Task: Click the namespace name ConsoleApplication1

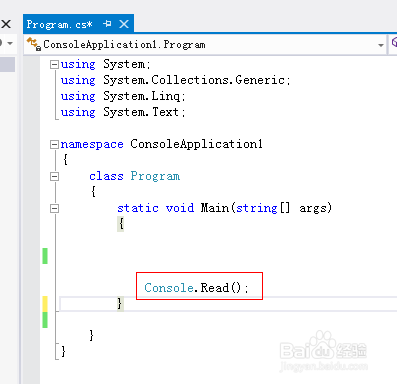Action: pos(196,144)
